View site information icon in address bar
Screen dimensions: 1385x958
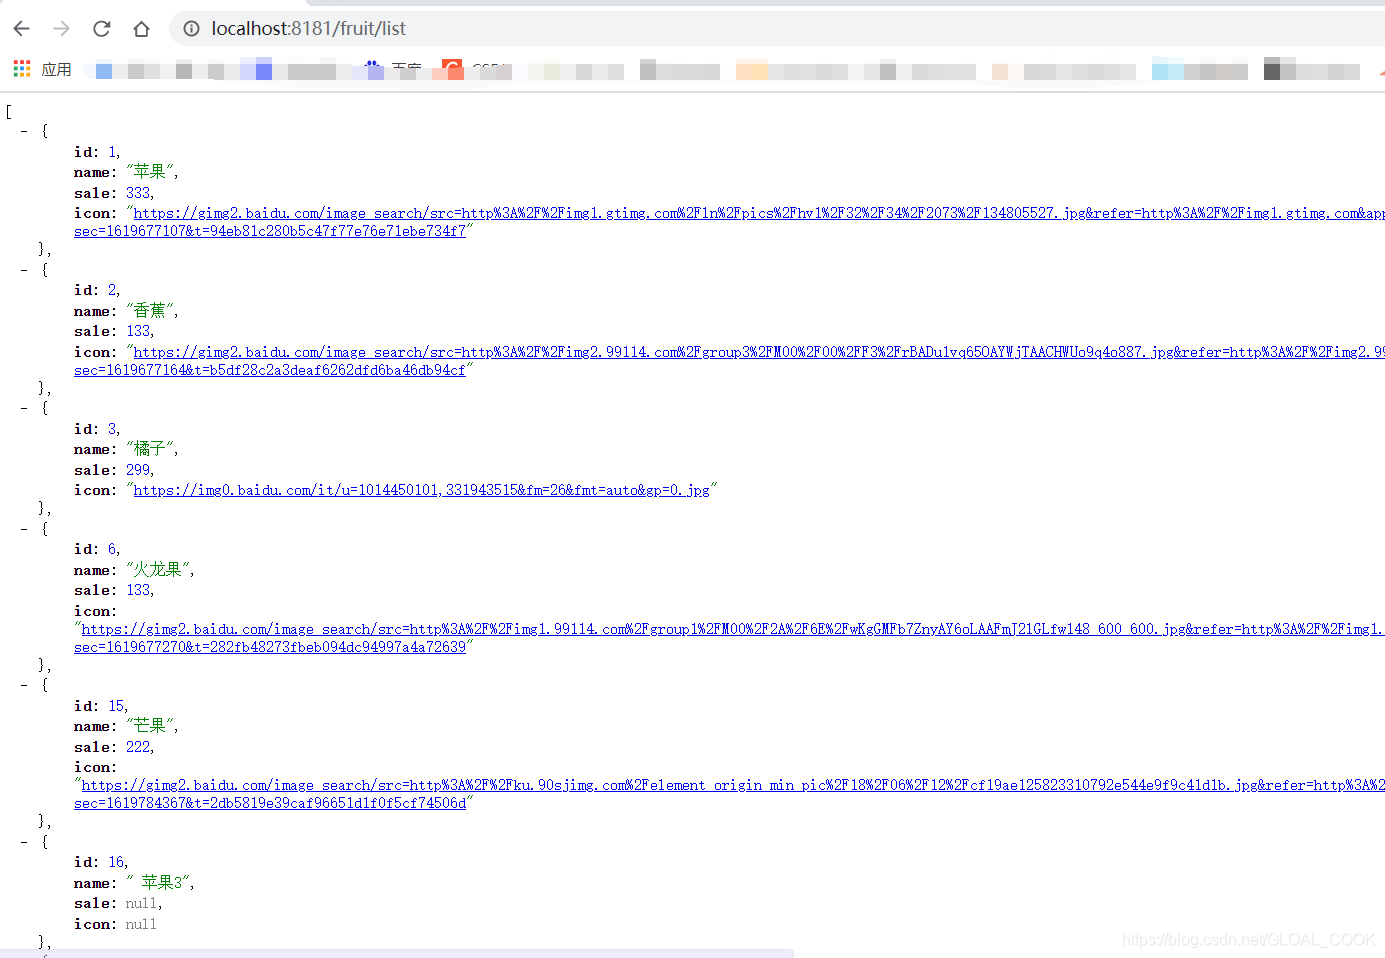pyautogui.click(x=191, y=29)
